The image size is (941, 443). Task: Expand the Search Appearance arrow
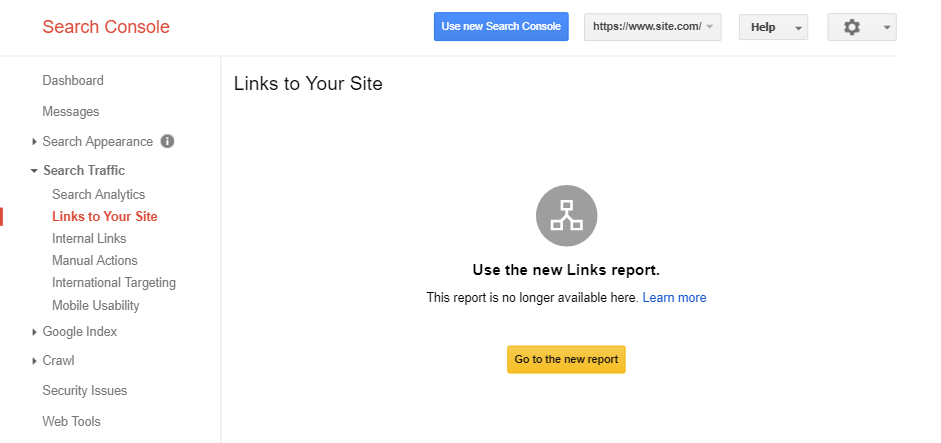pyautogui.click(x=34, y=142)
